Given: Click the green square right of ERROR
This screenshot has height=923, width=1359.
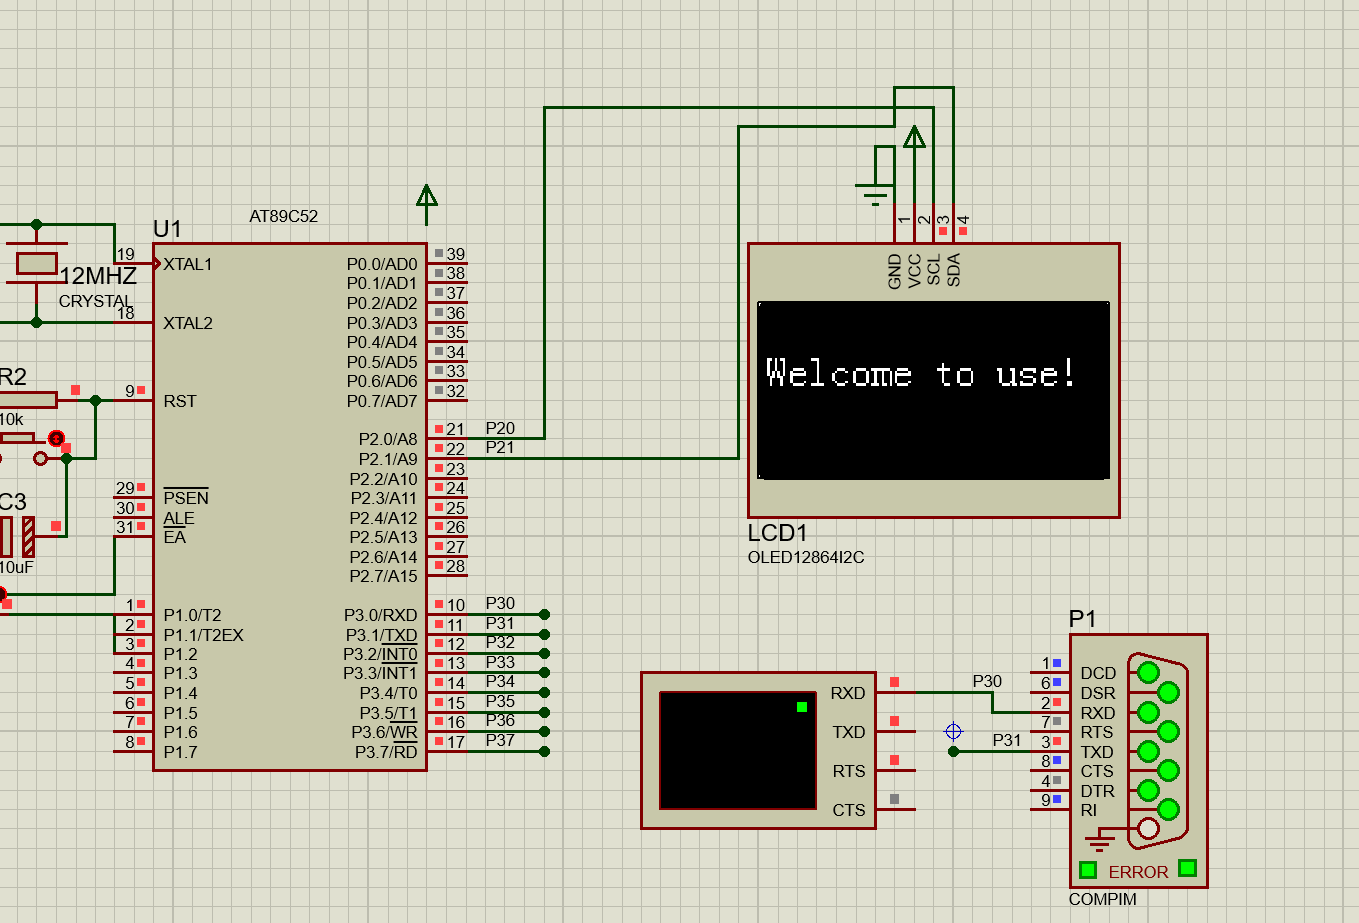Looking at the screenshot, I should pos(1187,868).
